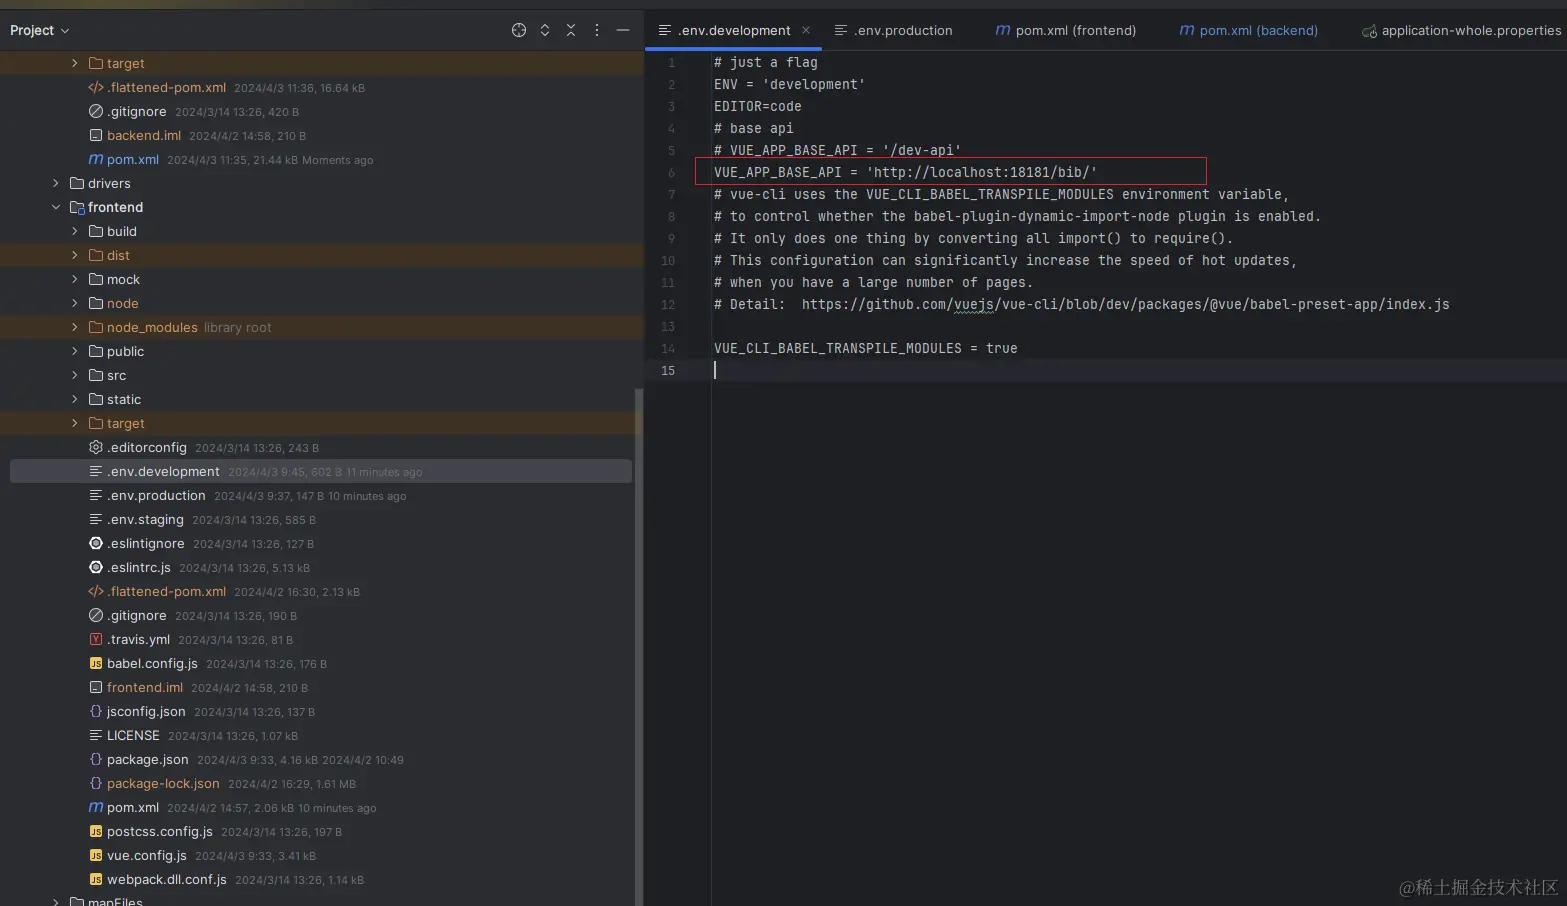1567x906 pixels.
Task: Switch to the .env.production tab
Action: [893, 30]
